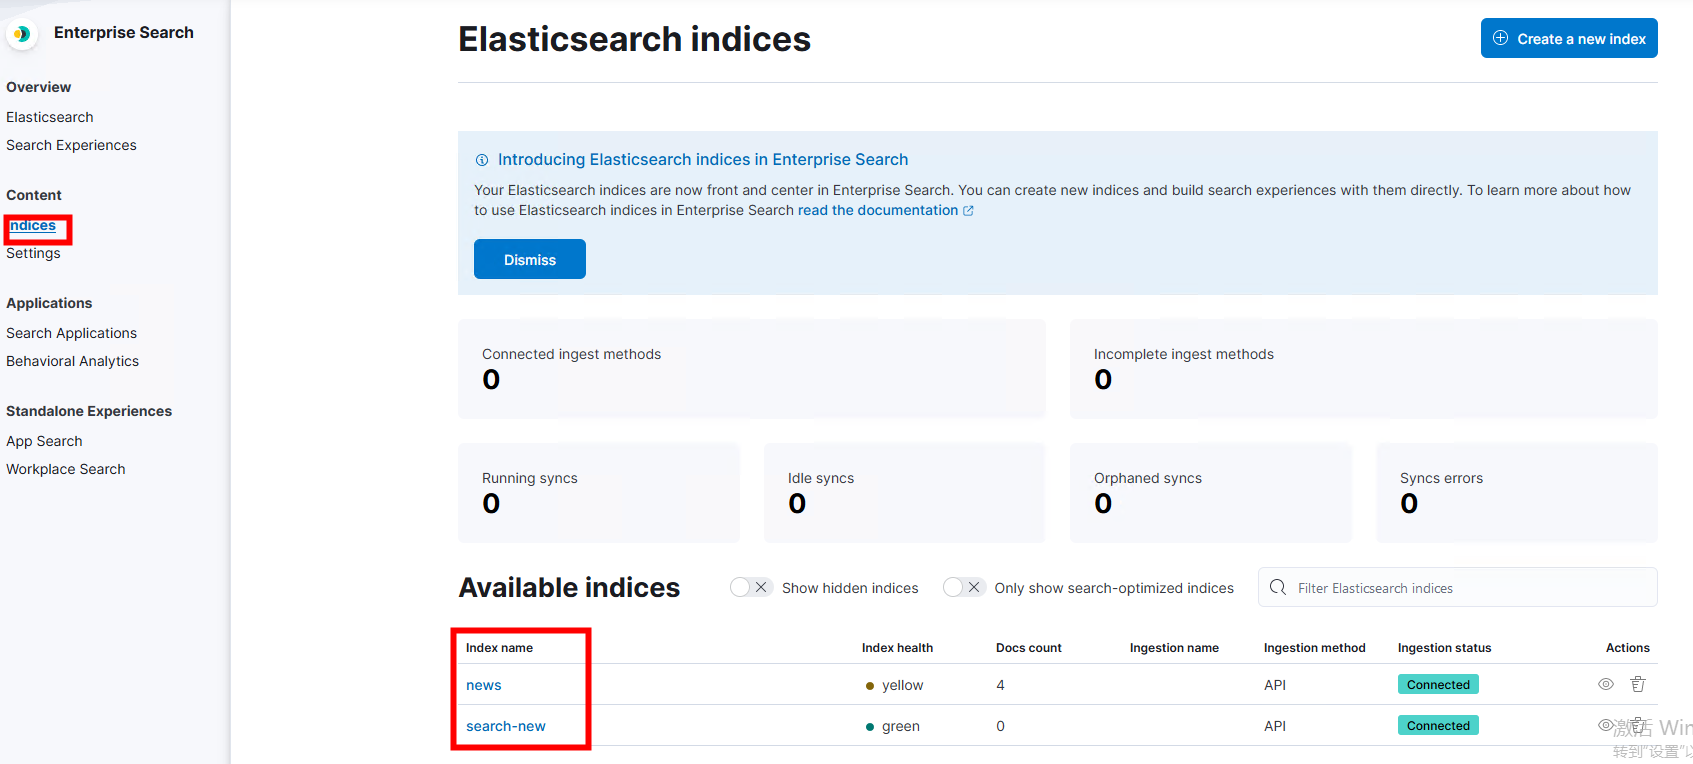Open App Search in sidebar

coord(44,441)
